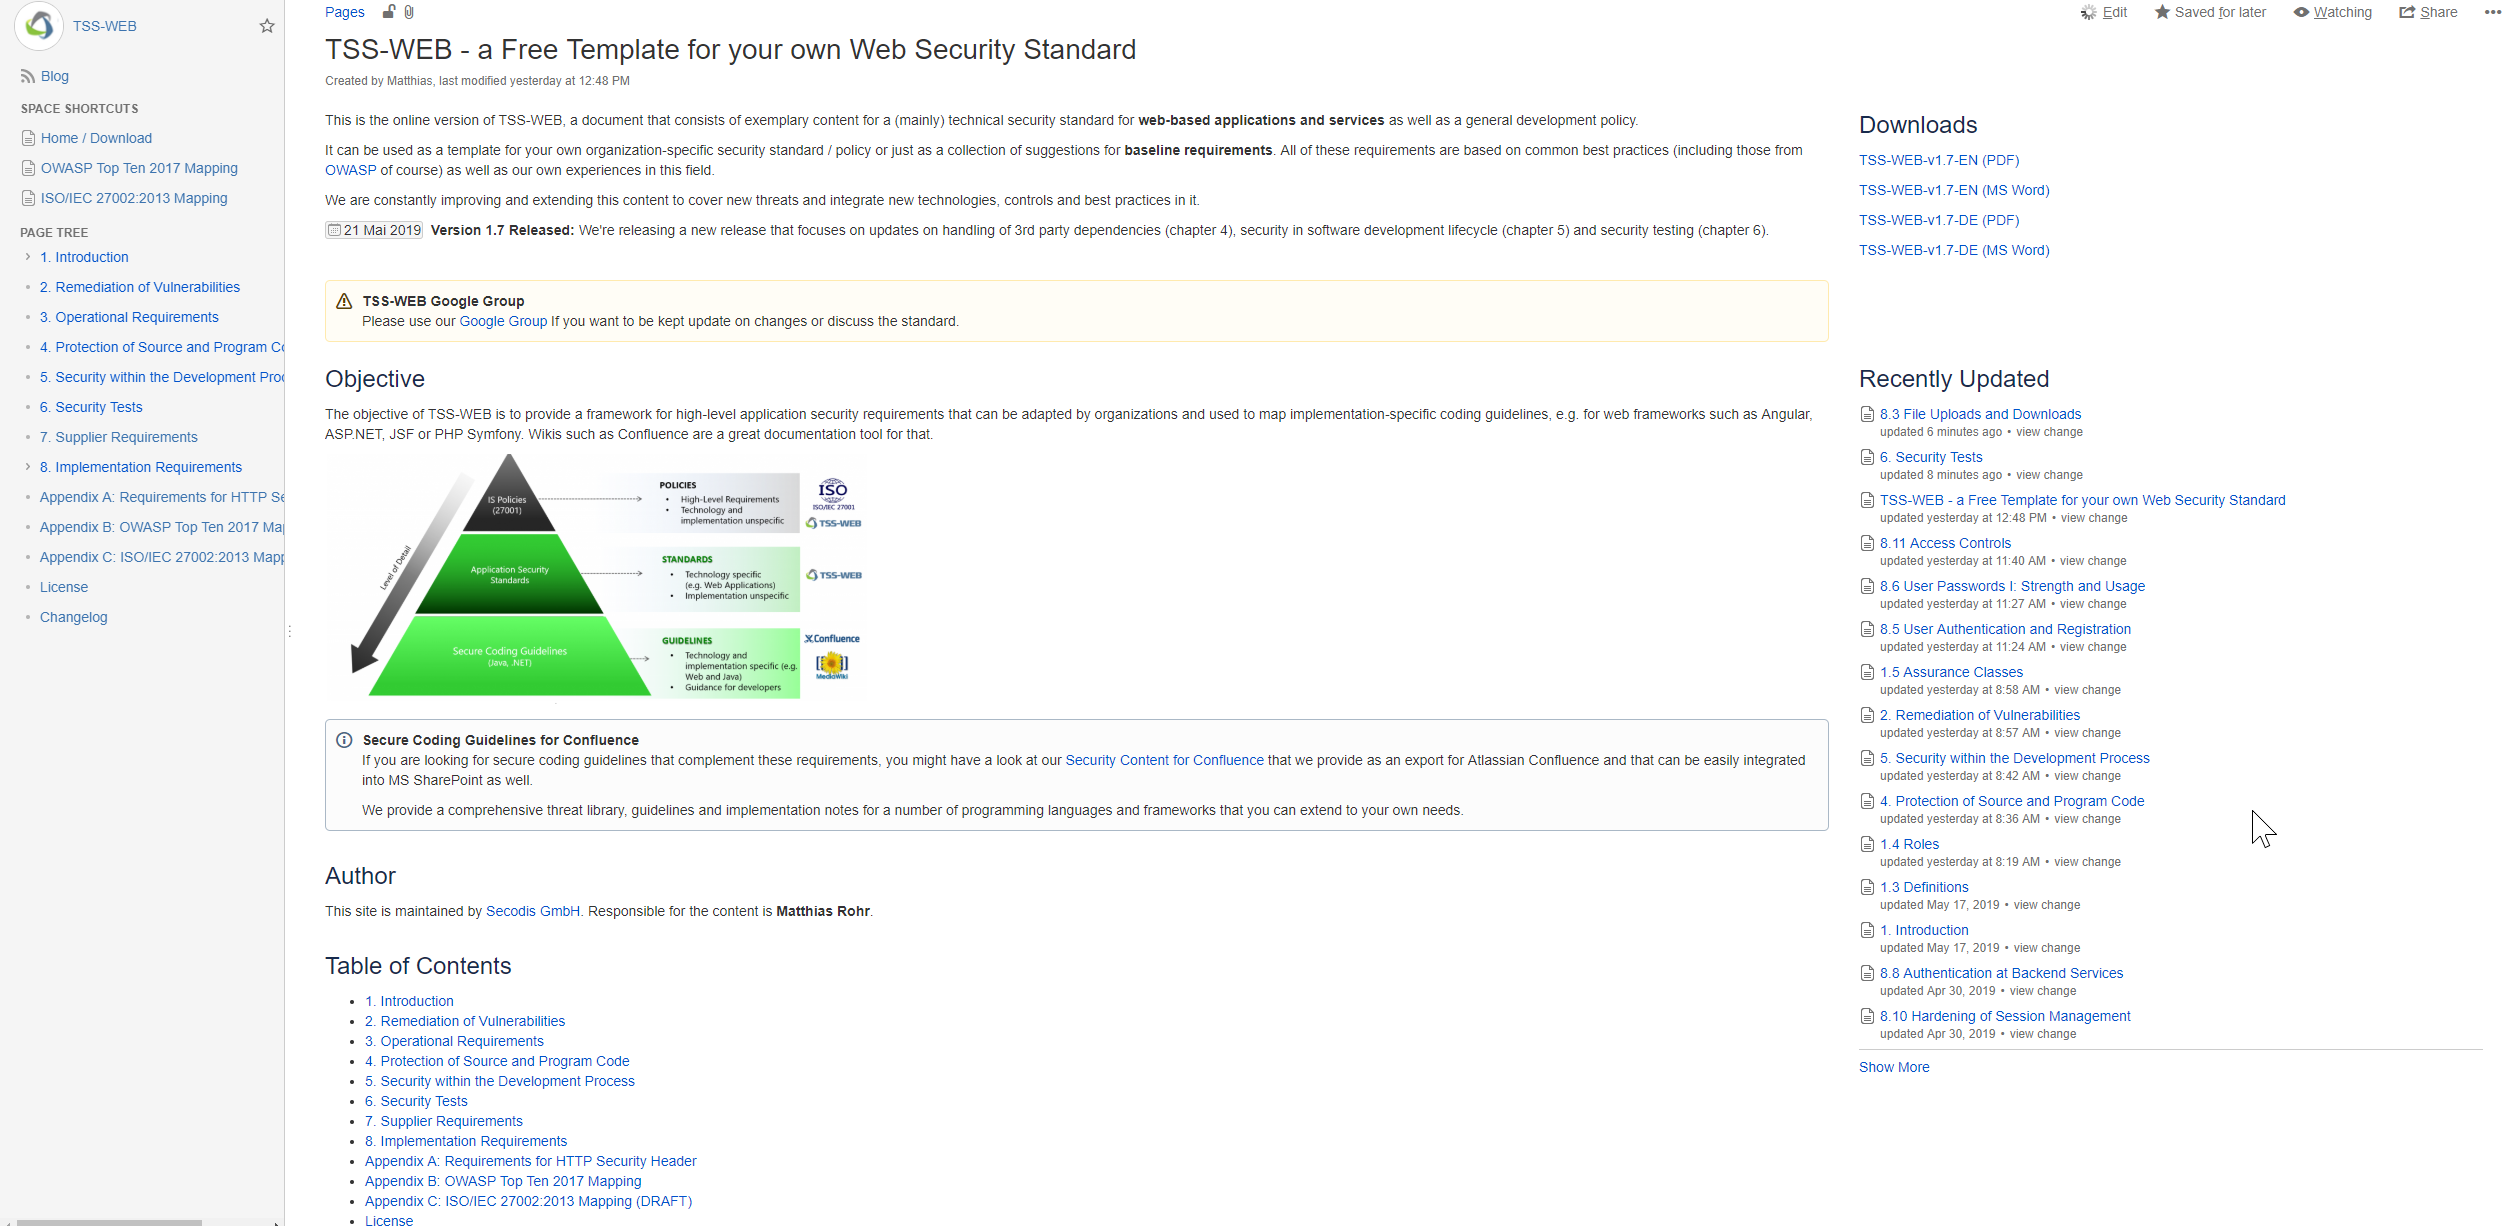Click the unlocked padlock restrictions icon
This screenshot has width=2511, height=1226.
coord(389,12)
